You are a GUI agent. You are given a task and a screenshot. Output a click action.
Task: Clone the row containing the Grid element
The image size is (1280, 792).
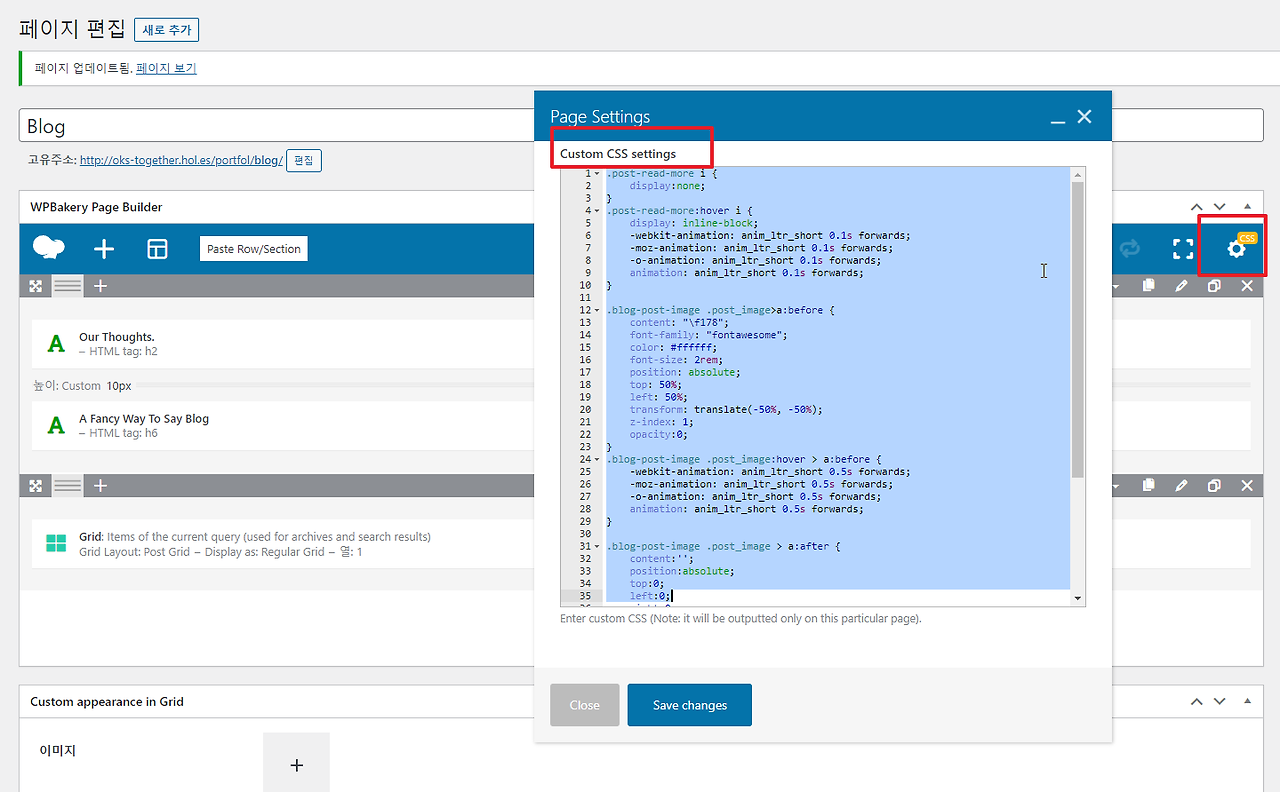pyautogui.click(x=1214, y=486)
